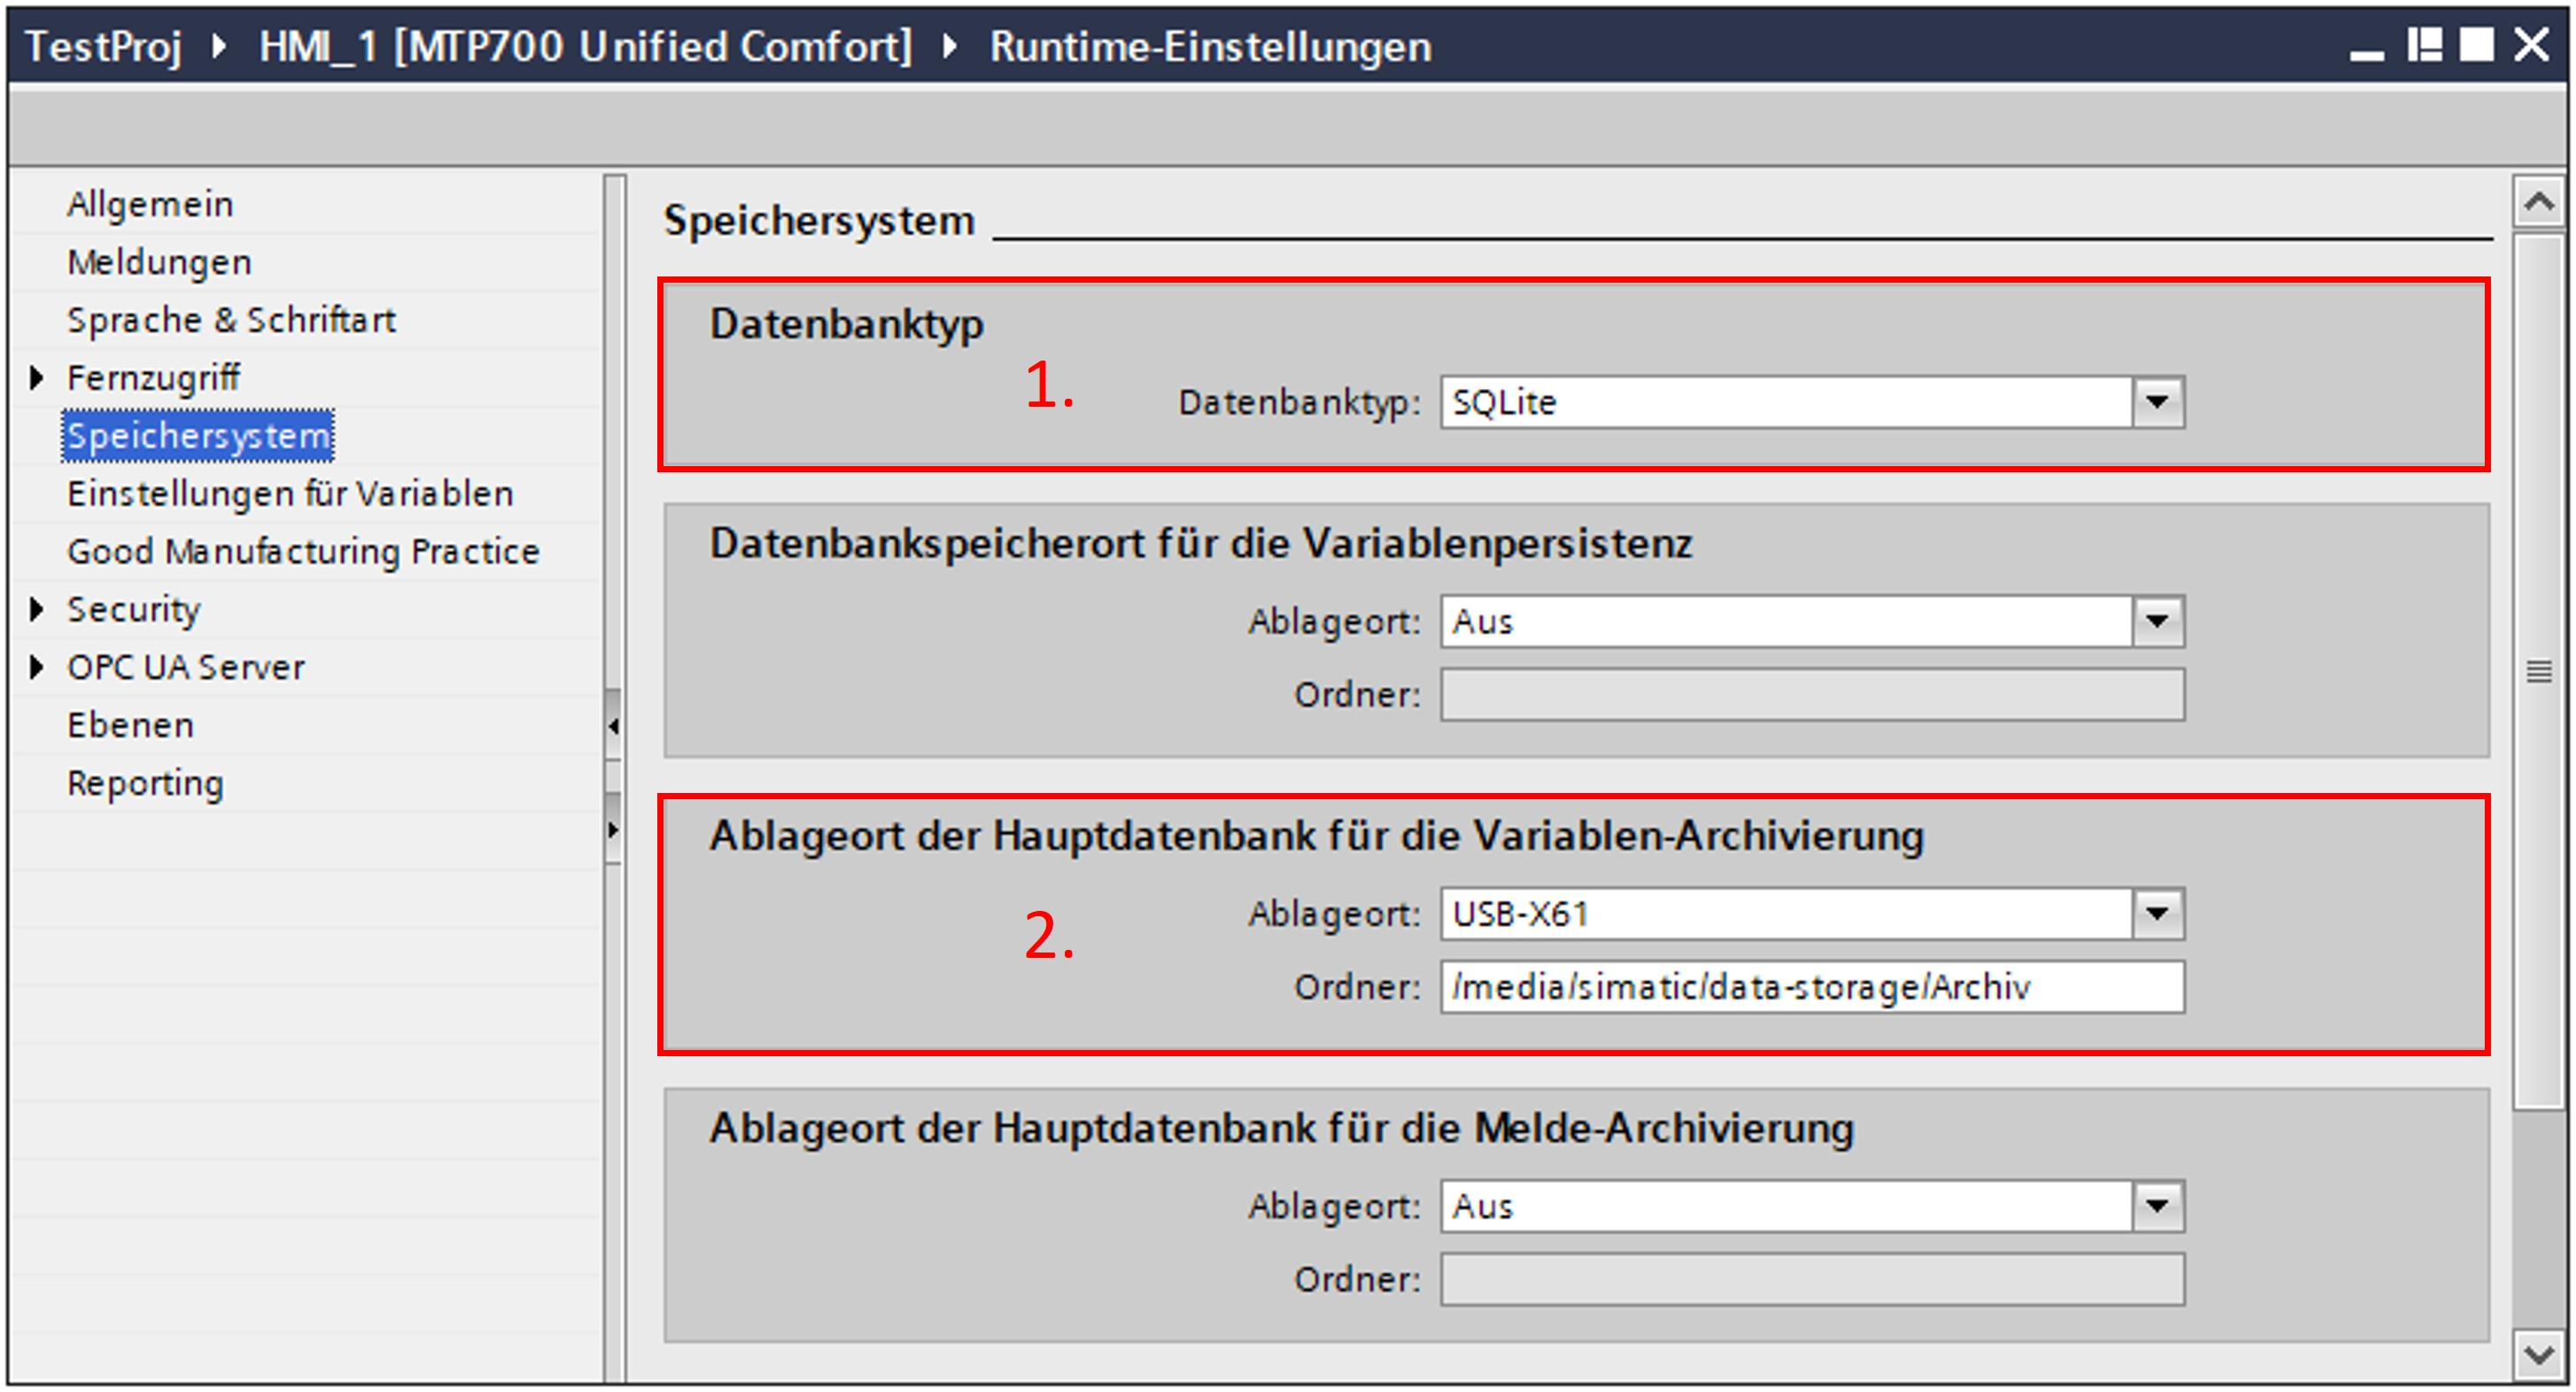Select the Ebenen entry
The width and height of the screenshot is (2576, 1392).
click(x=130, y=725)
